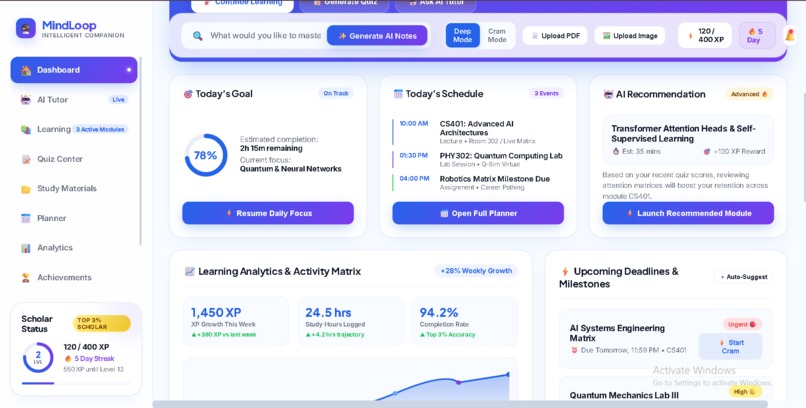Click the search magnifier icon
The image size is (806, 408).
click(x=197, y=36)
